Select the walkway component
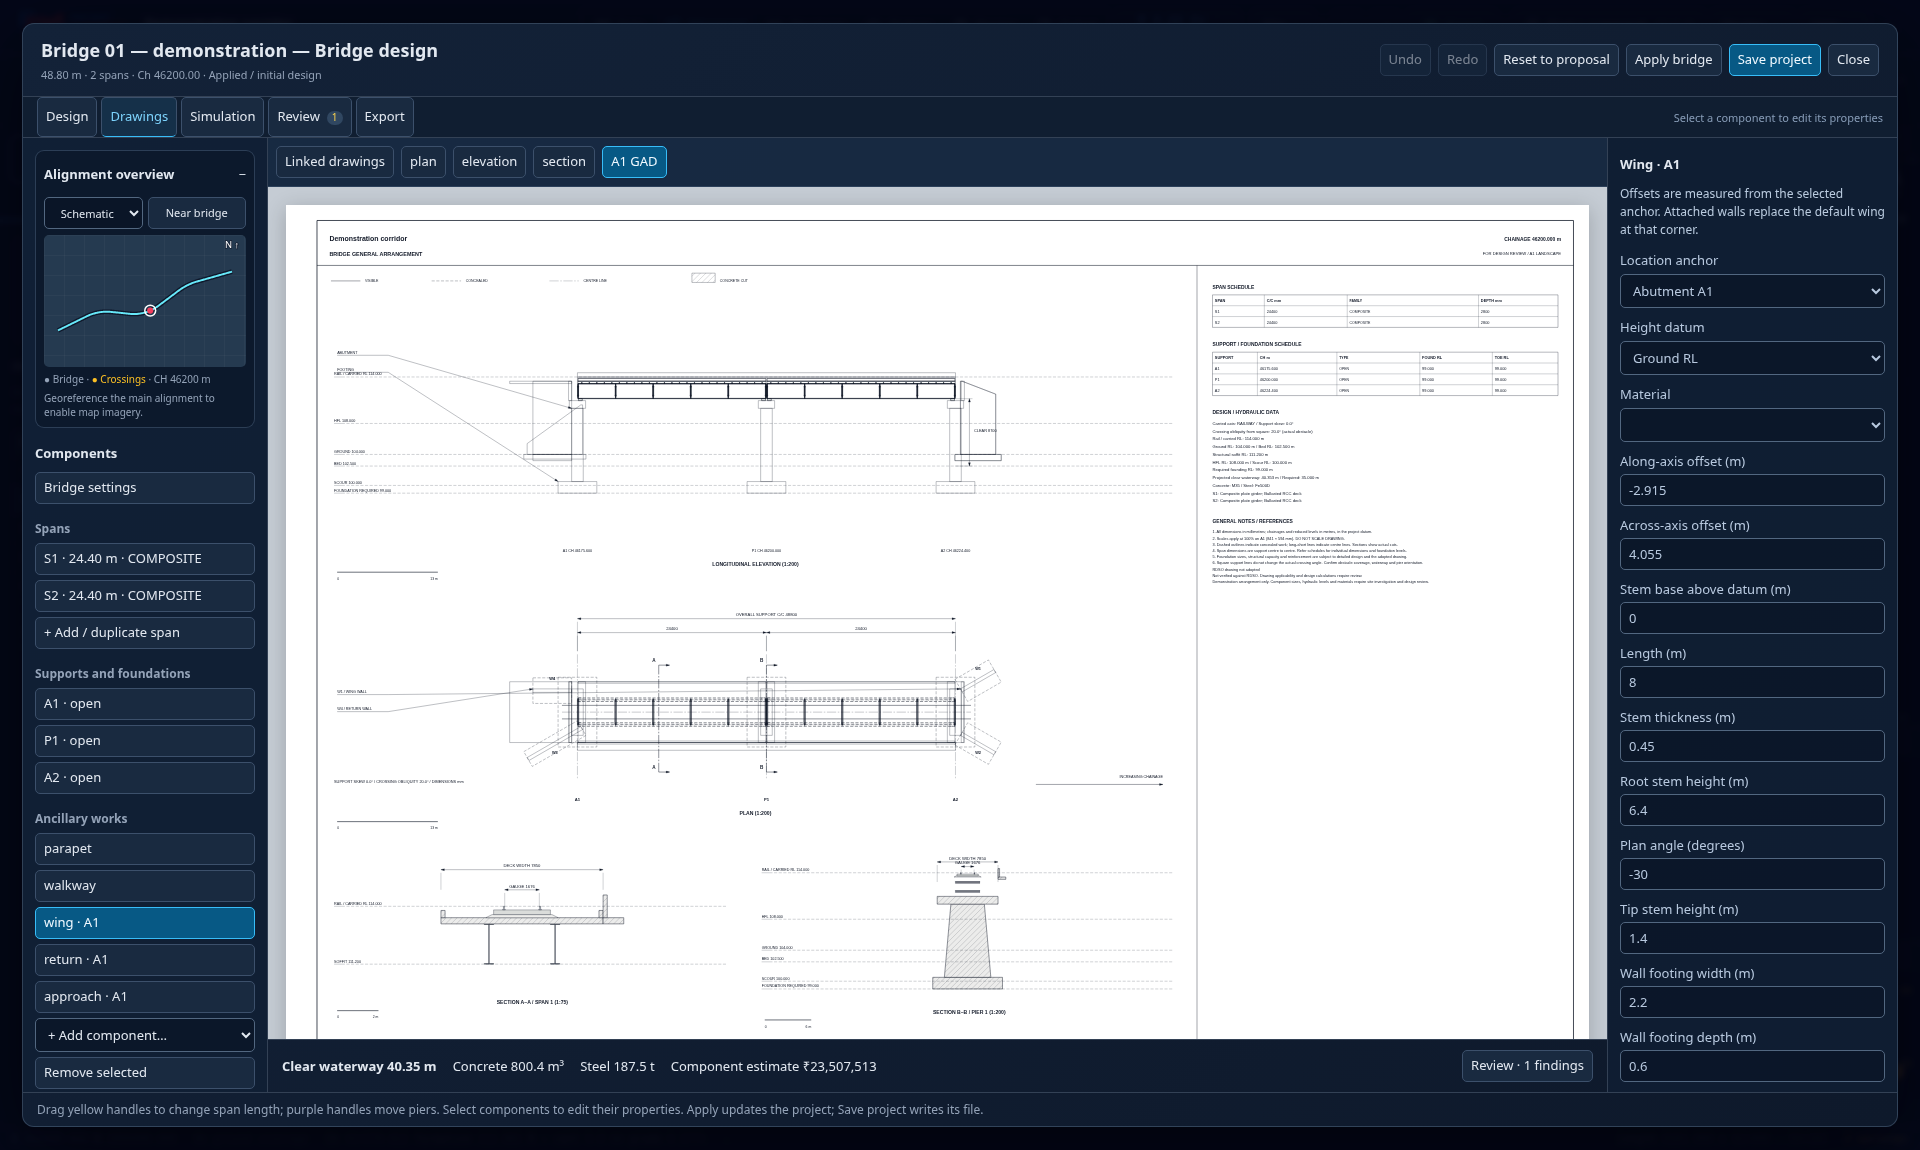The image size is (1920, 1150). pyautogui.click(x=145, y=886)
